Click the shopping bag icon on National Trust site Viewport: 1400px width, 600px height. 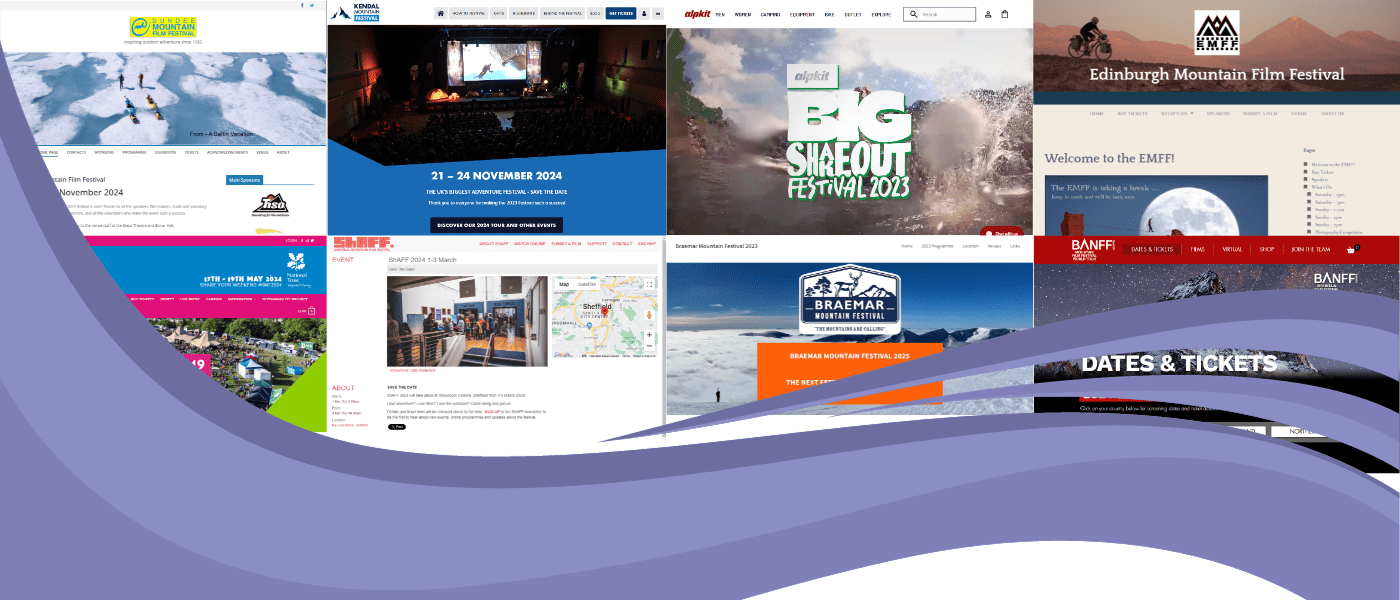pos(311,311)
